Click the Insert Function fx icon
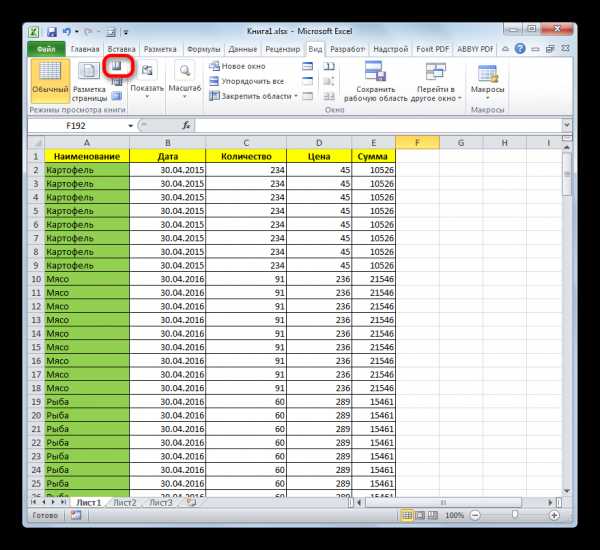 [x=186, y=126]
